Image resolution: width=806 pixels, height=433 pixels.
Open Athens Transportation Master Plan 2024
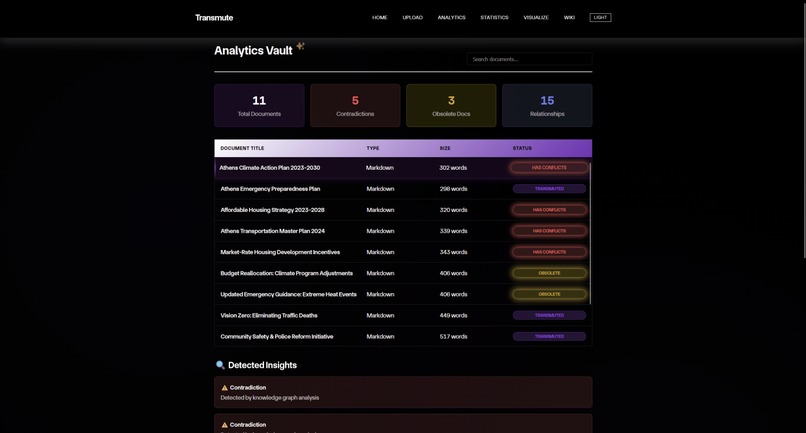pos(272,231)
